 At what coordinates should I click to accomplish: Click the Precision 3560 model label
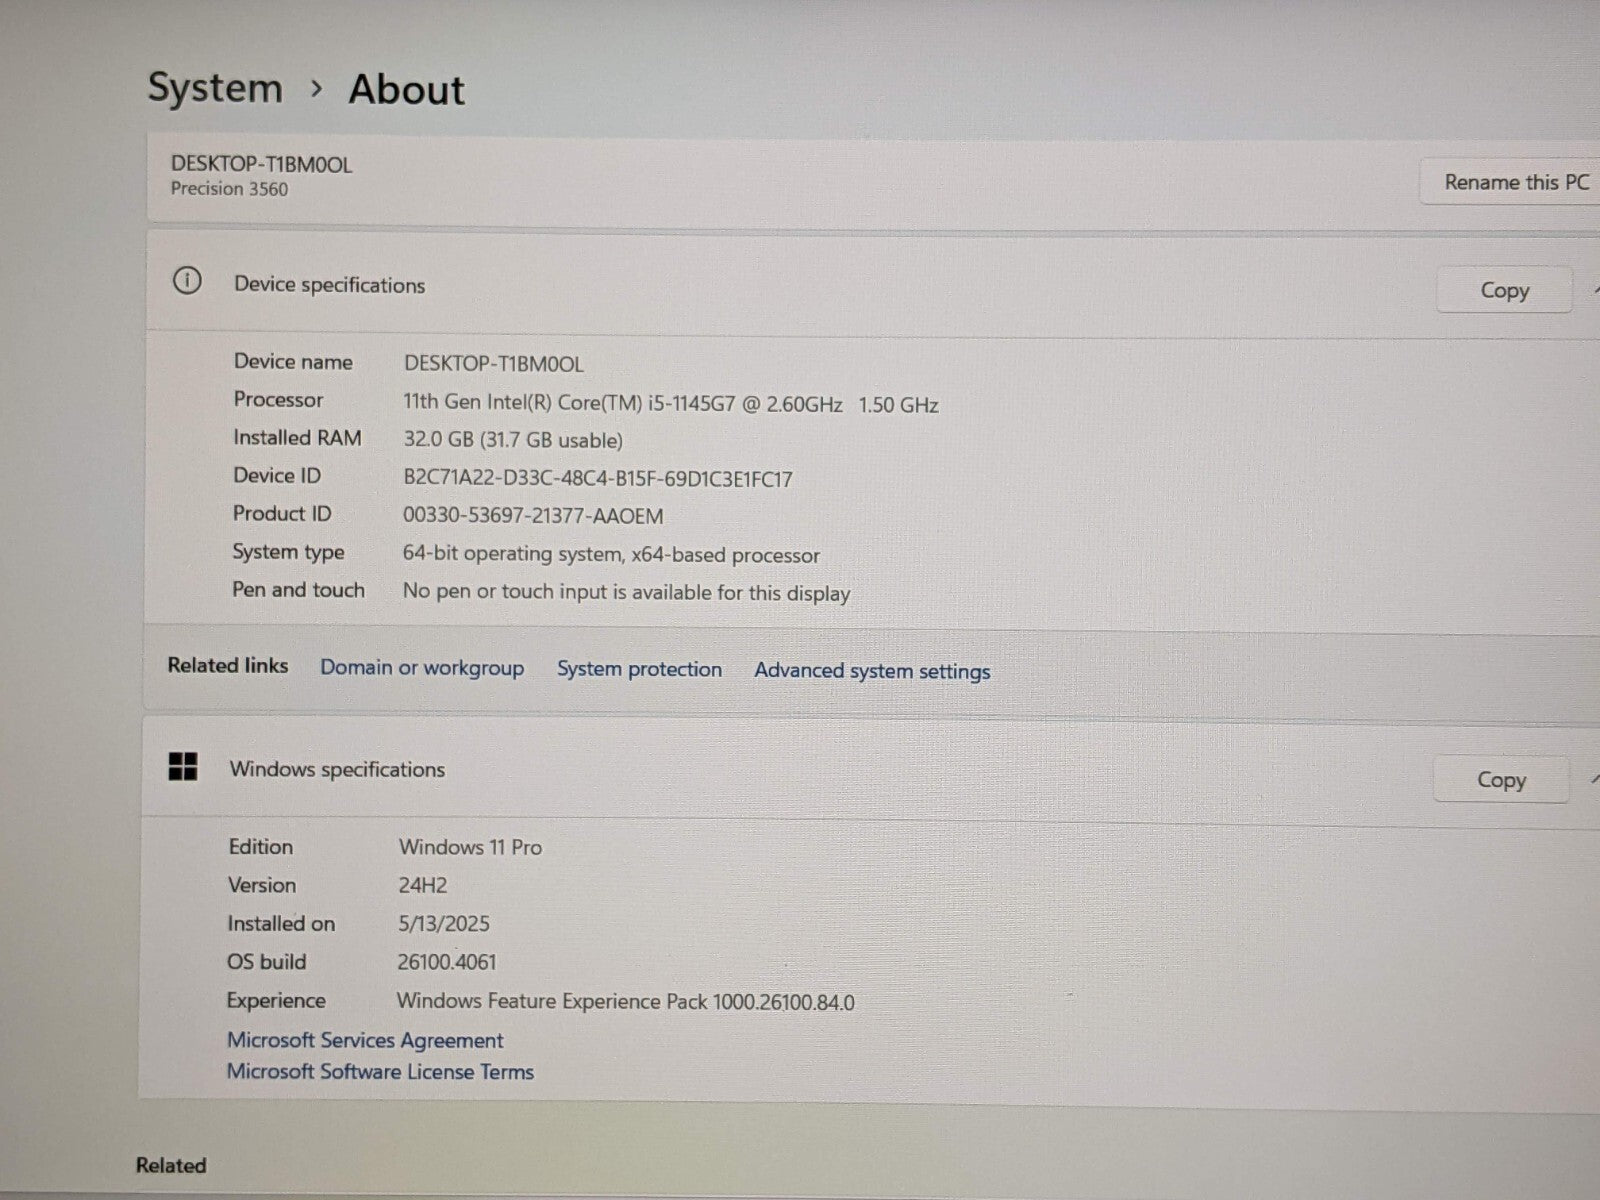[x=229, y=189]
